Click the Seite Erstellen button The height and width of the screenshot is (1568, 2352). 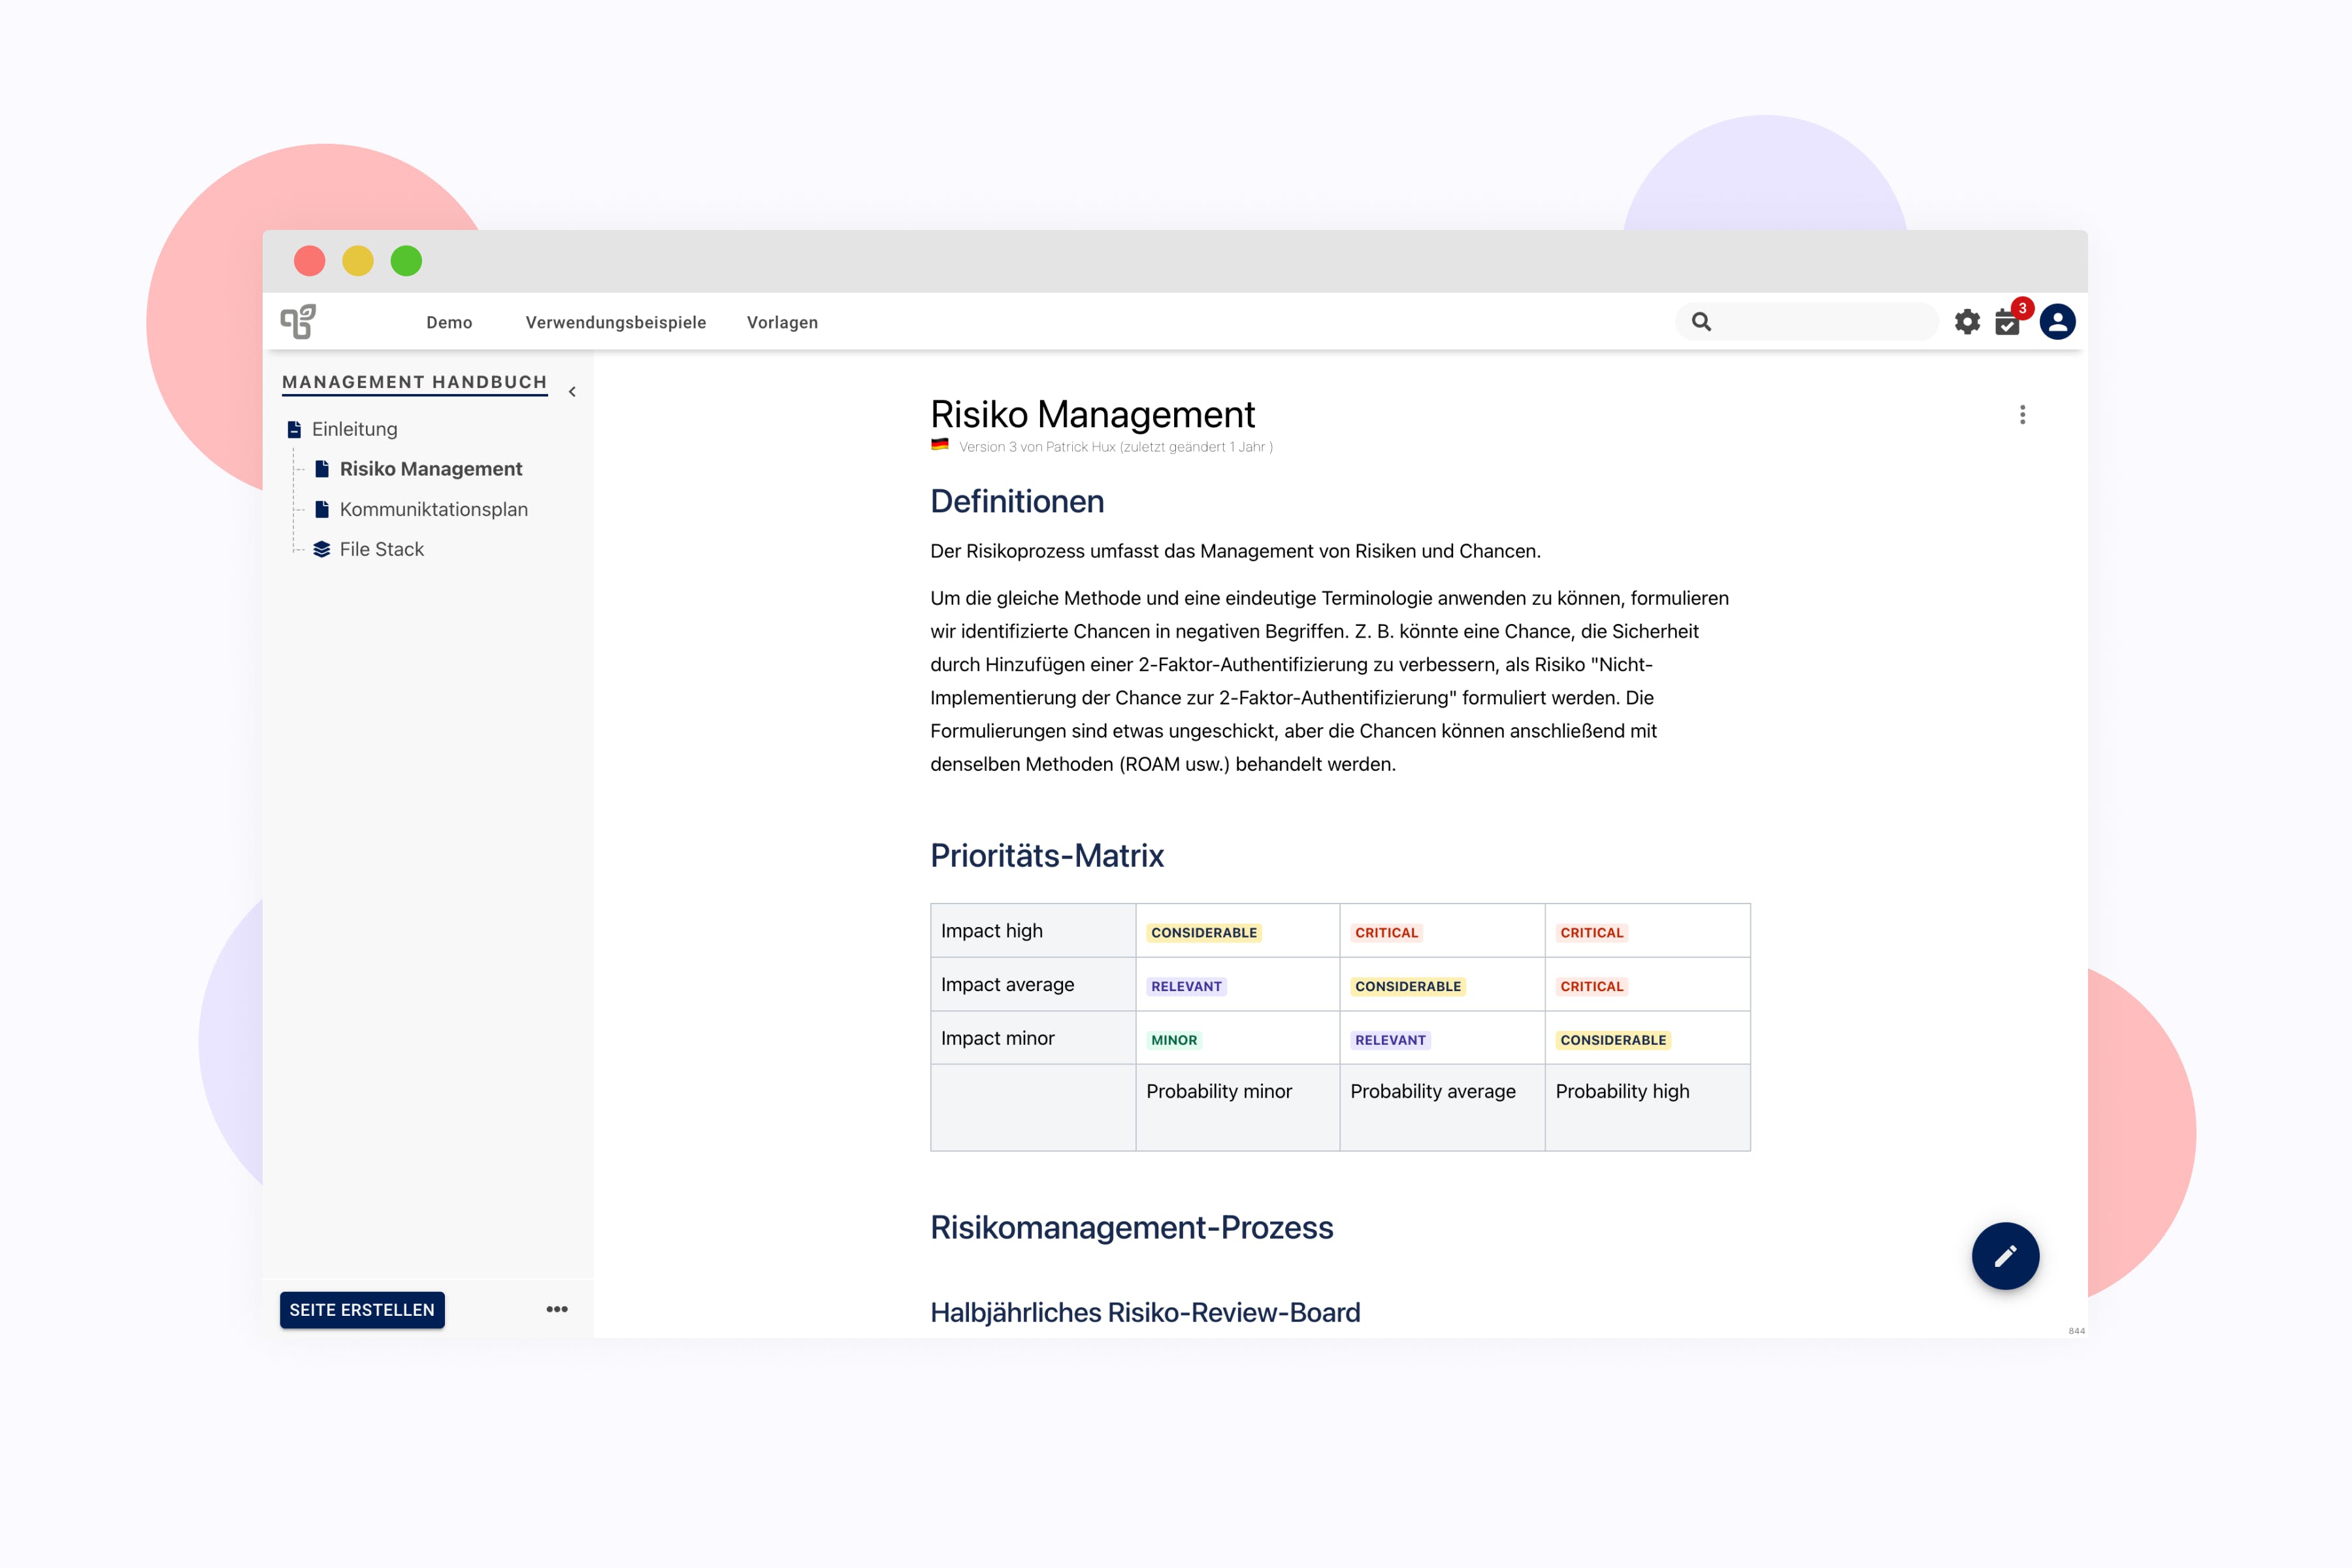[x=362, y=1310]
